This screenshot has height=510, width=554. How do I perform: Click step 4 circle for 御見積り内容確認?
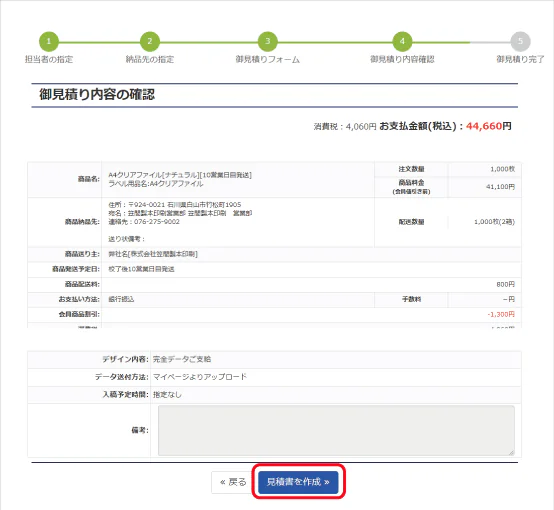coord(402,41)
